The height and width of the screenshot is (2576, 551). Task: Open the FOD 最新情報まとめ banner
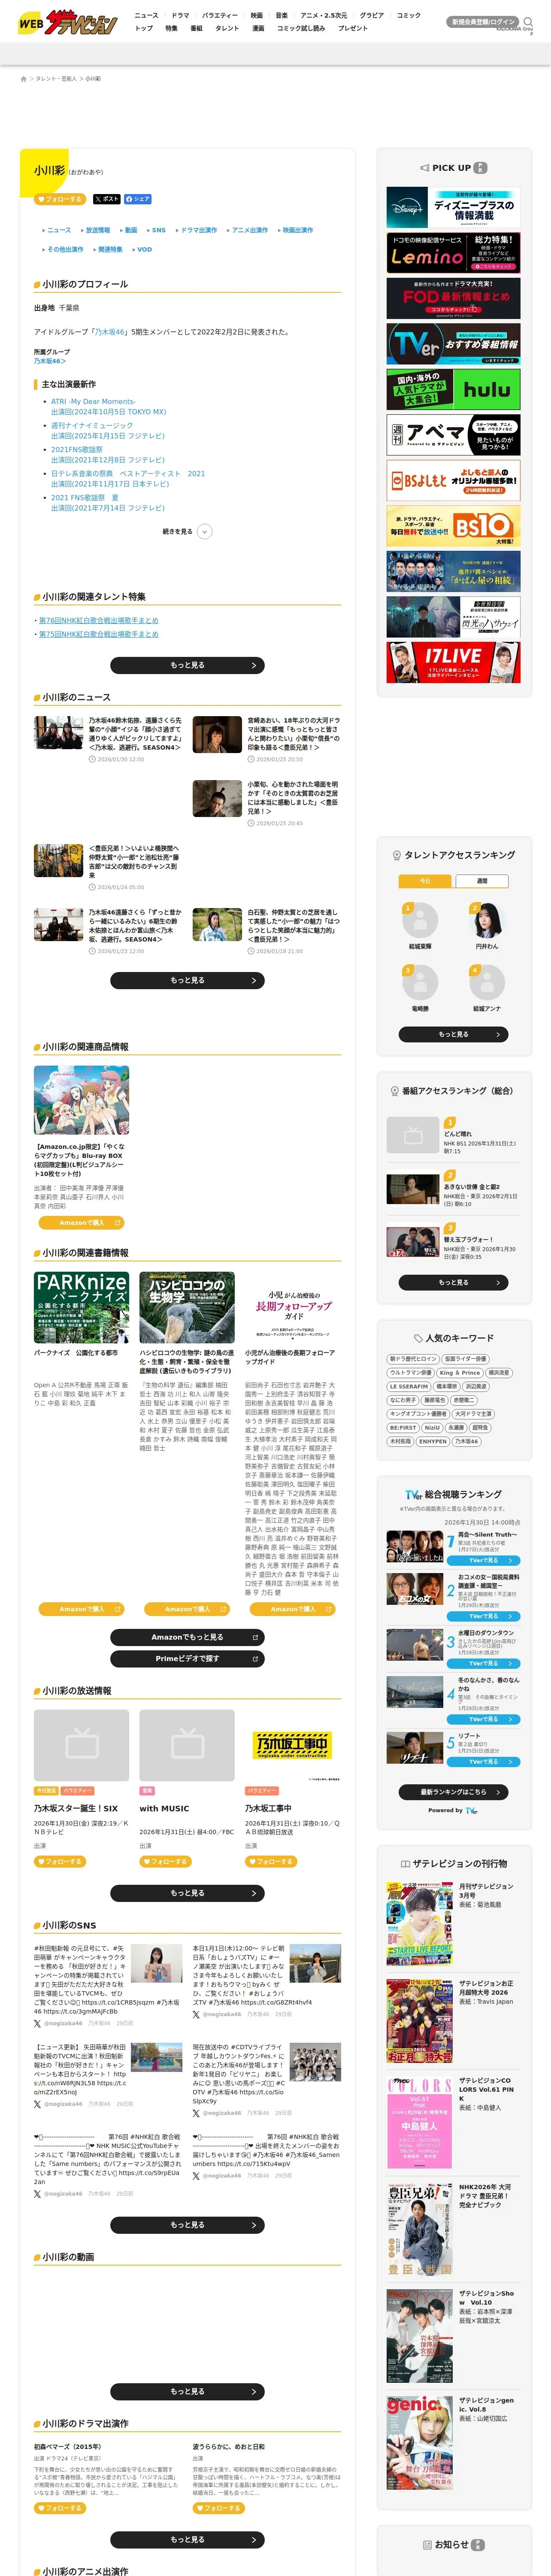pos(453,298)
